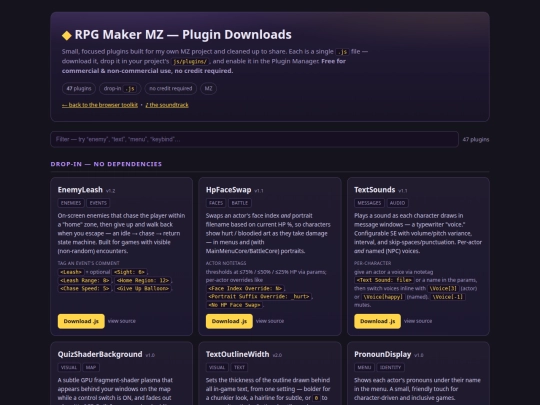
Task: Click the 'drop-in .js' pill badge
Action: pos(120,89)
